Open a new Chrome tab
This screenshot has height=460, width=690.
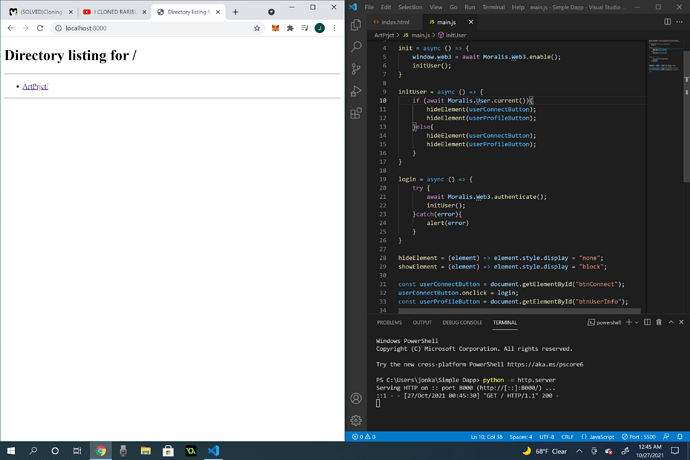(235, 12)
